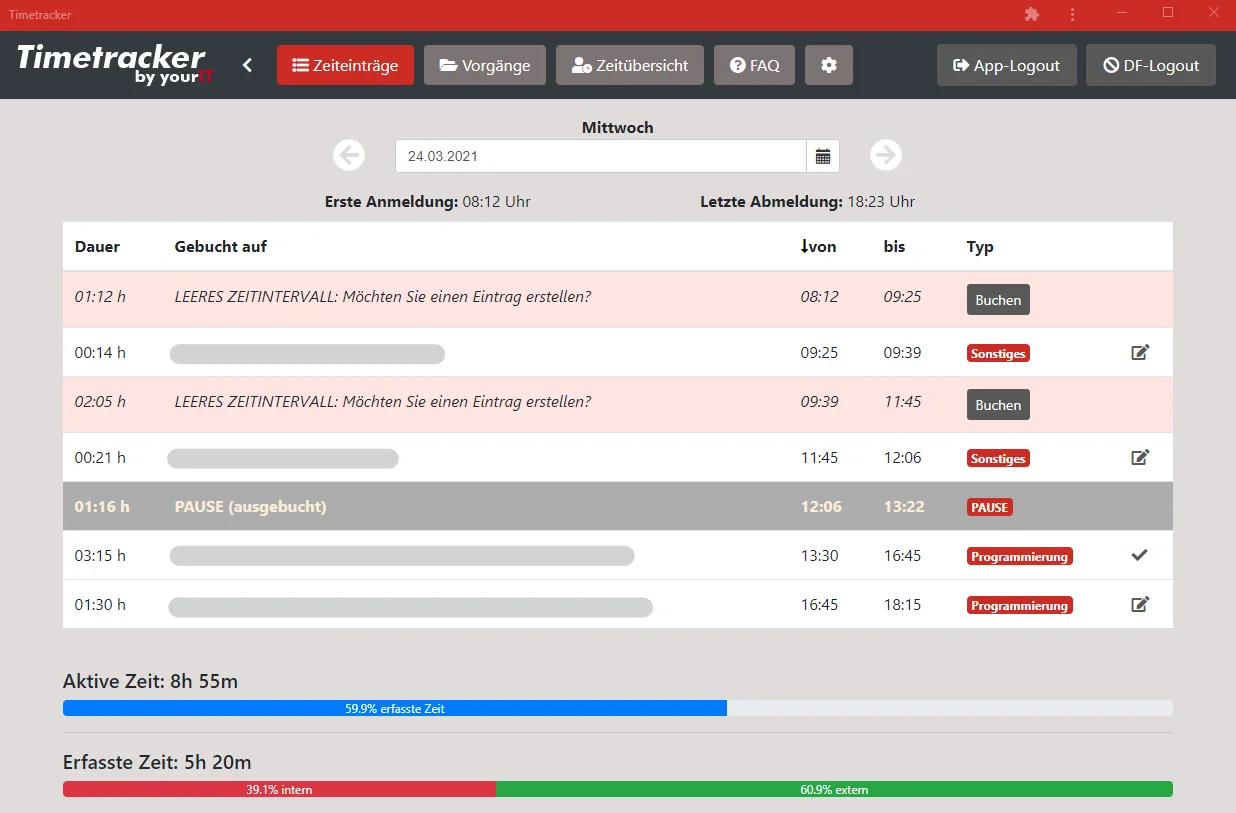
Task: Open the Zeitübersicht view
Action: coord(629,65)
